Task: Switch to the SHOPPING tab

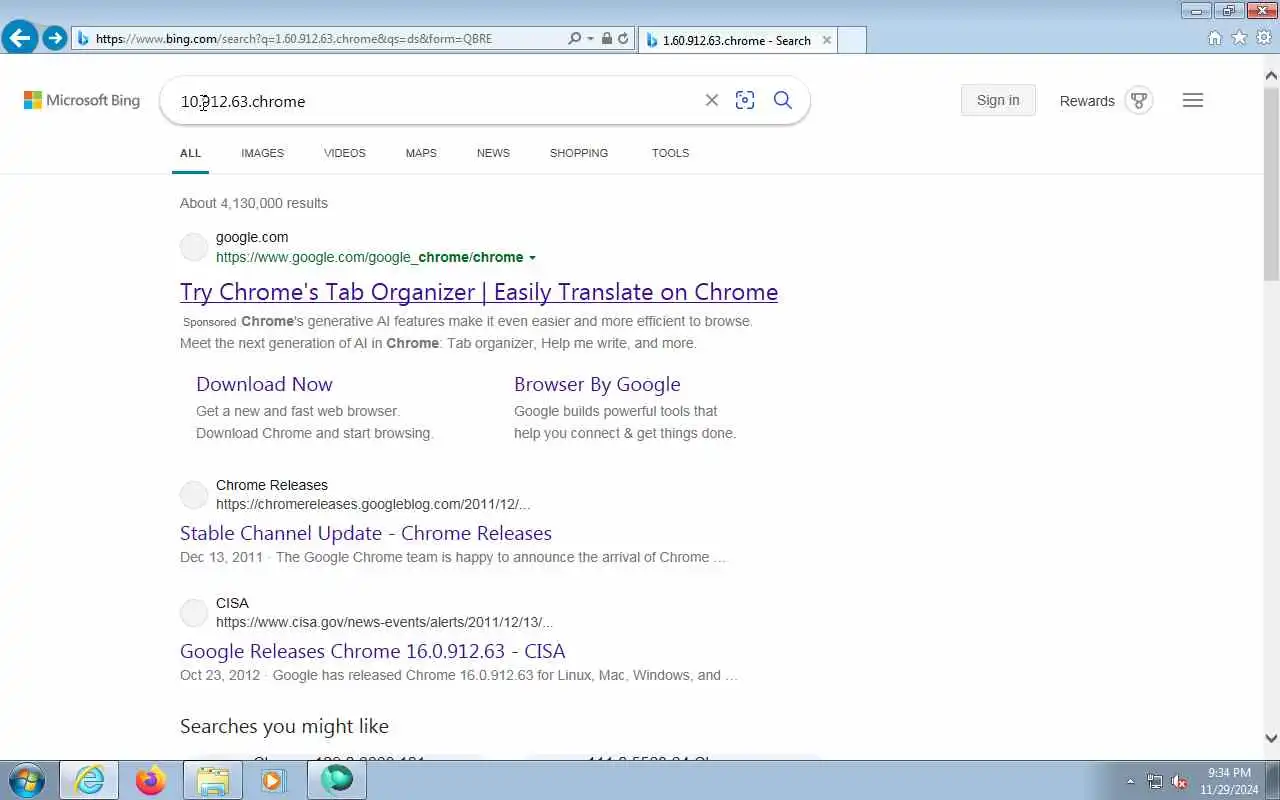Action: point(579,153)
